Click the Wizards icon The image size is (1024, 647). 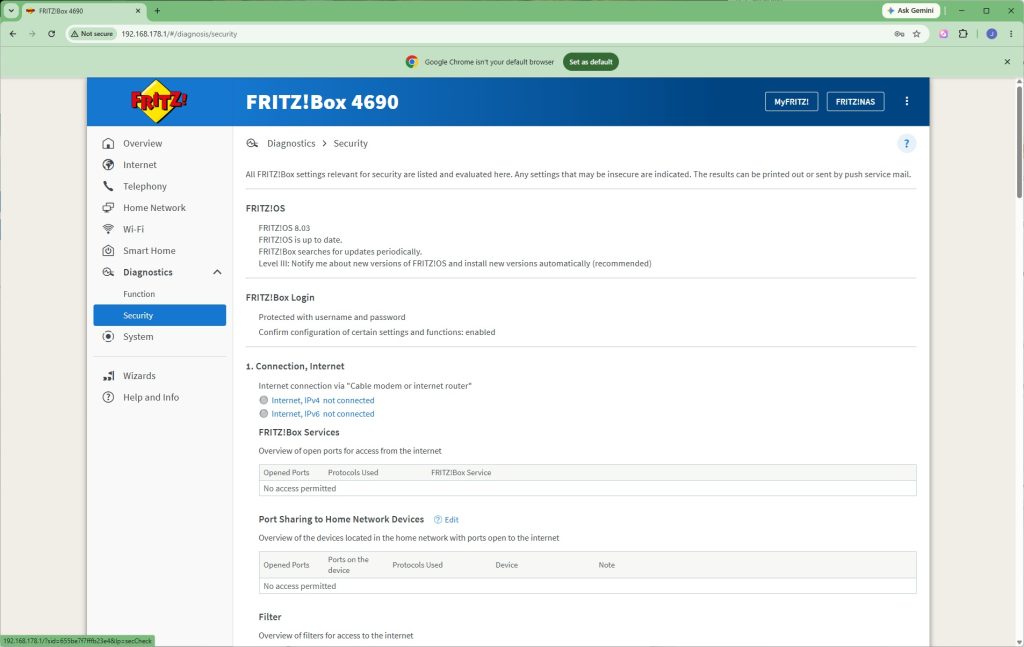pyautogui.click(x=108, y=376)
